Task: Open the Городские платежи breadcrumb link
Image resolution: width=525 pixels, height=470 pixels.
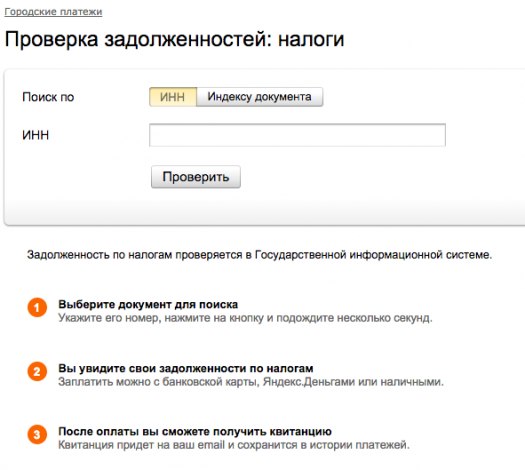Action: pyautogui.click(x=53, y=12)
